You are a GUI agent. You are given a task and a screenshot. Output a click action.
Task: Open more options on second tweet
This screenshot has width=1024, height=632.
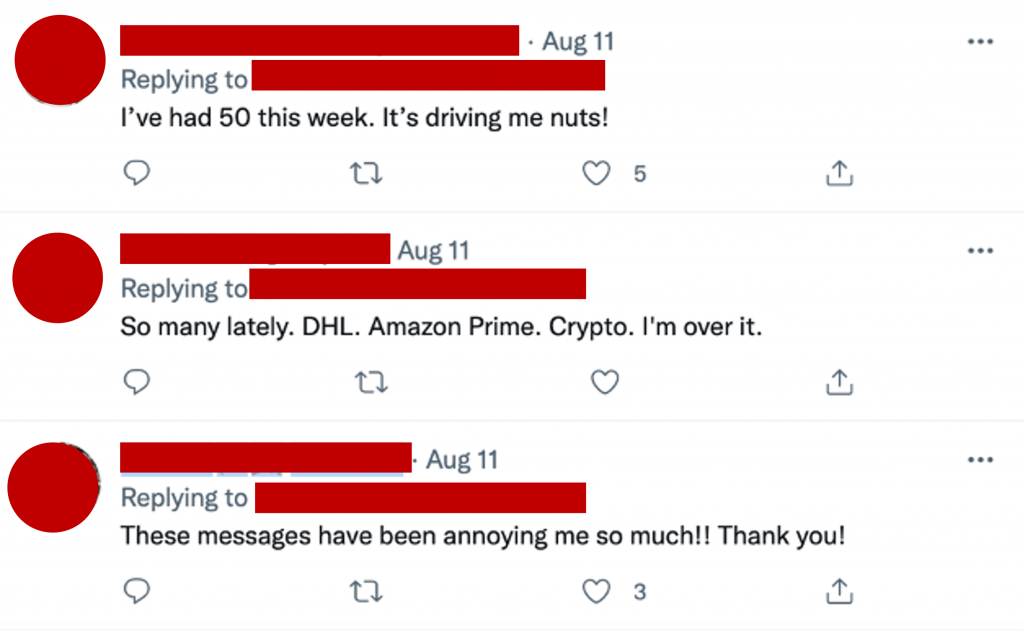tap(980, 251)
